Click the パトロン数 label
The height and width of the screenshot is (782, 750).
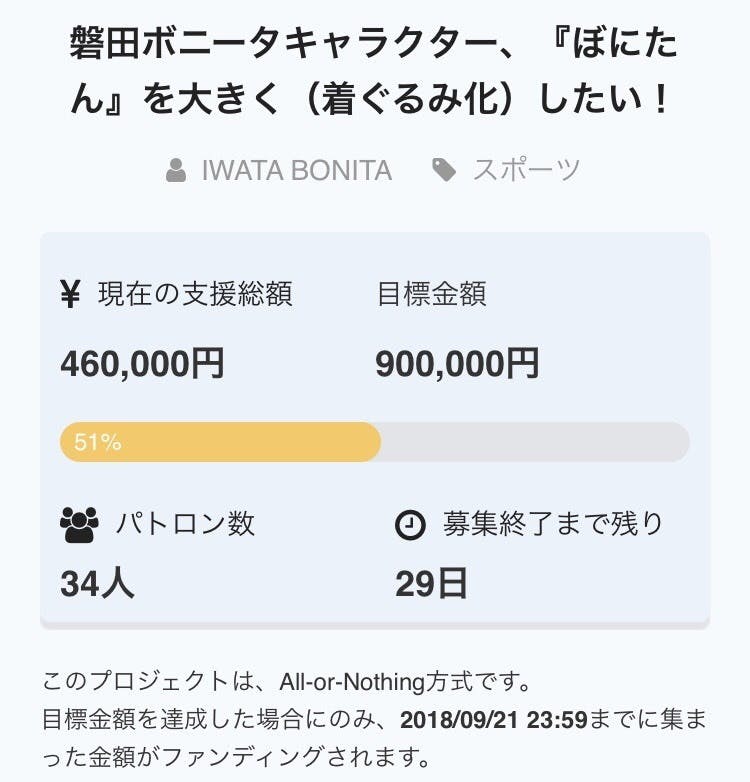185,524
